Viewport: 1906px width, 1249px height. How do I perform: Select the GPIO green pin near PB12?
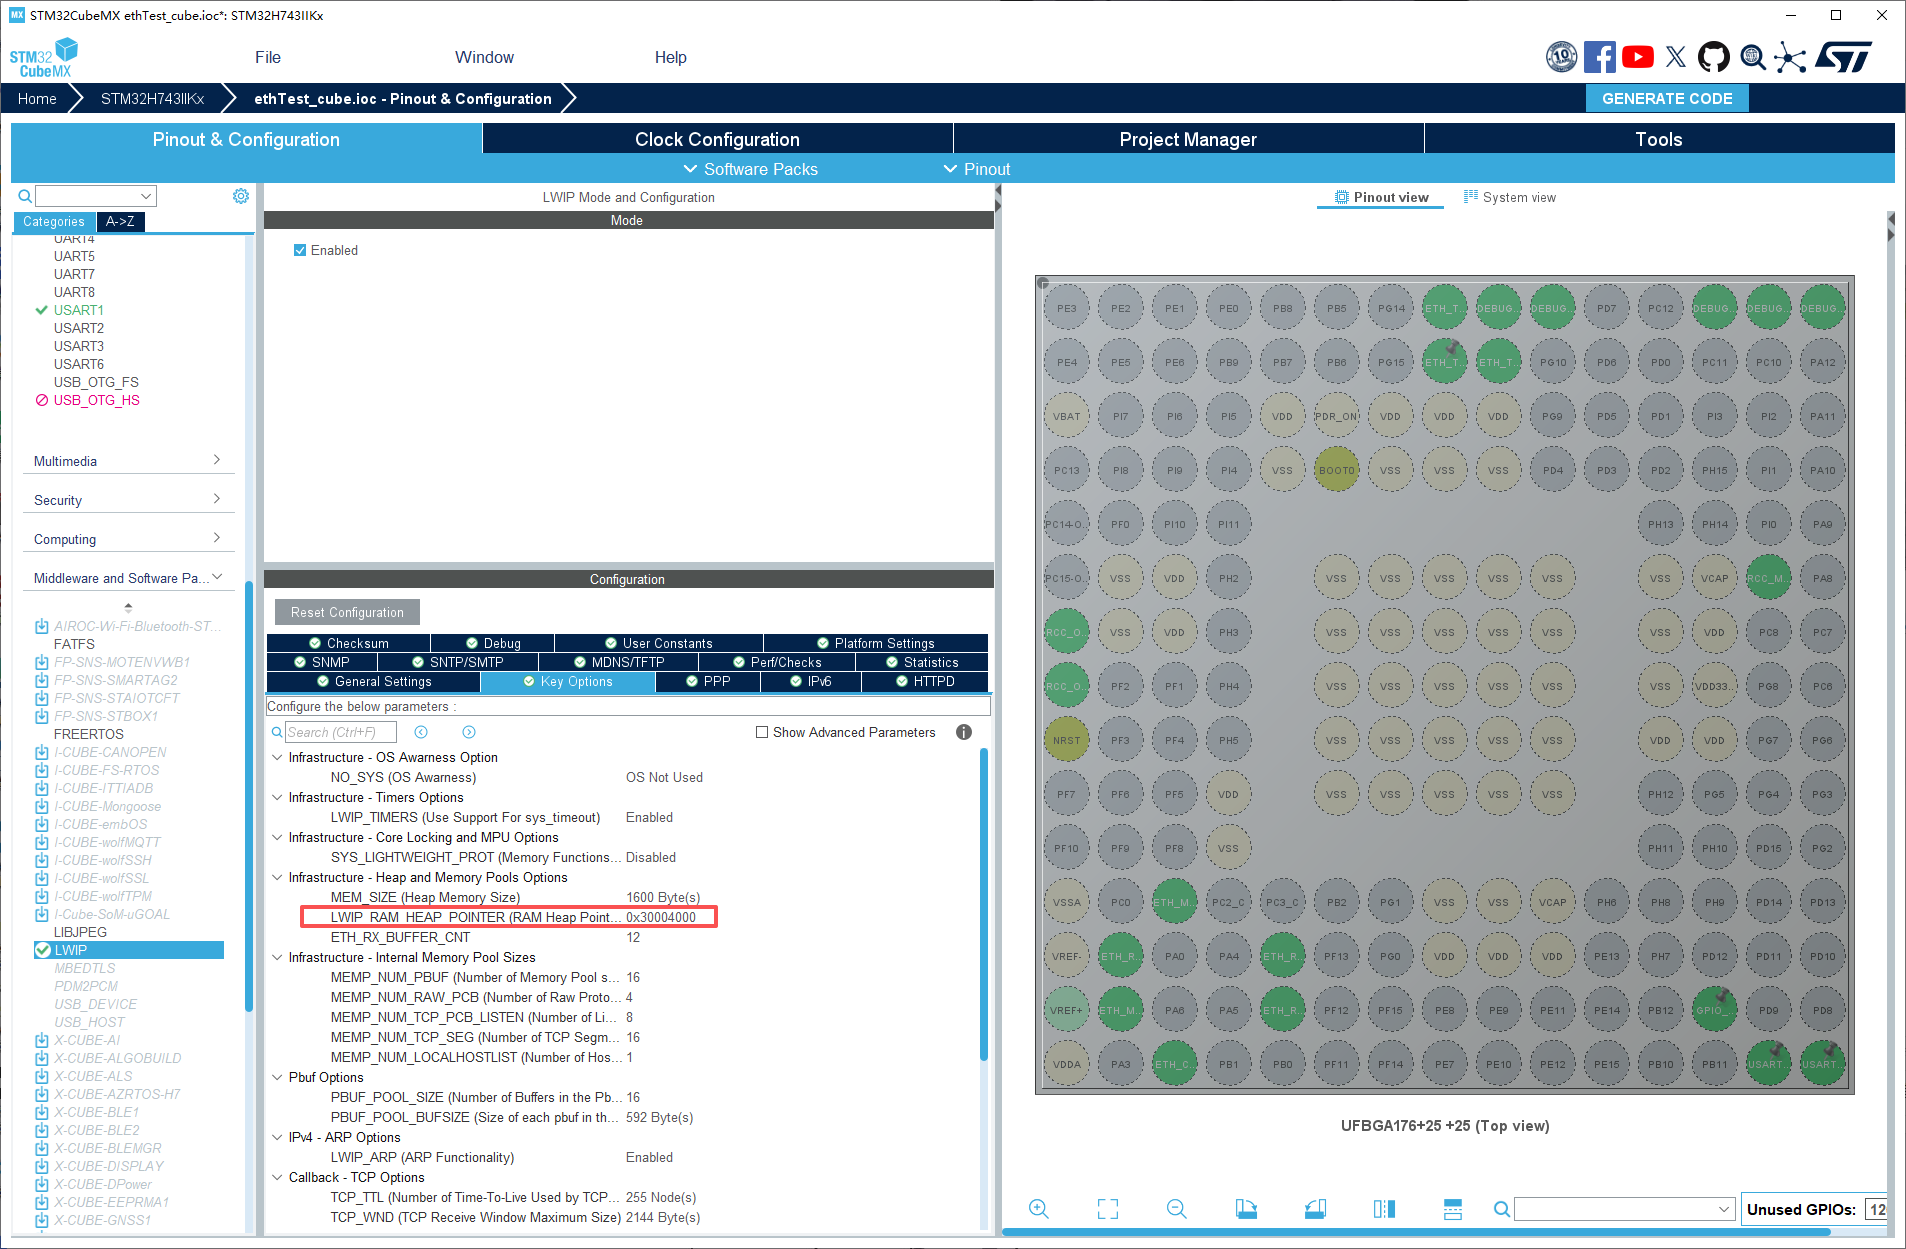click(x=1714, y=1010)
